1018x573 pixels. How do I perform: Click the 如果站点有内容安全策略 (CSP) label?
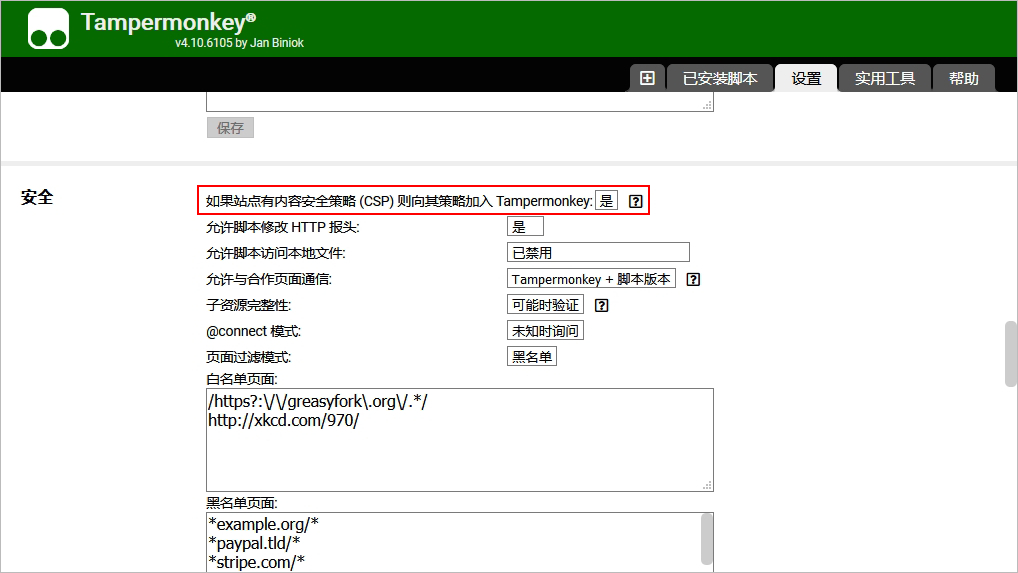coord(399,201)
